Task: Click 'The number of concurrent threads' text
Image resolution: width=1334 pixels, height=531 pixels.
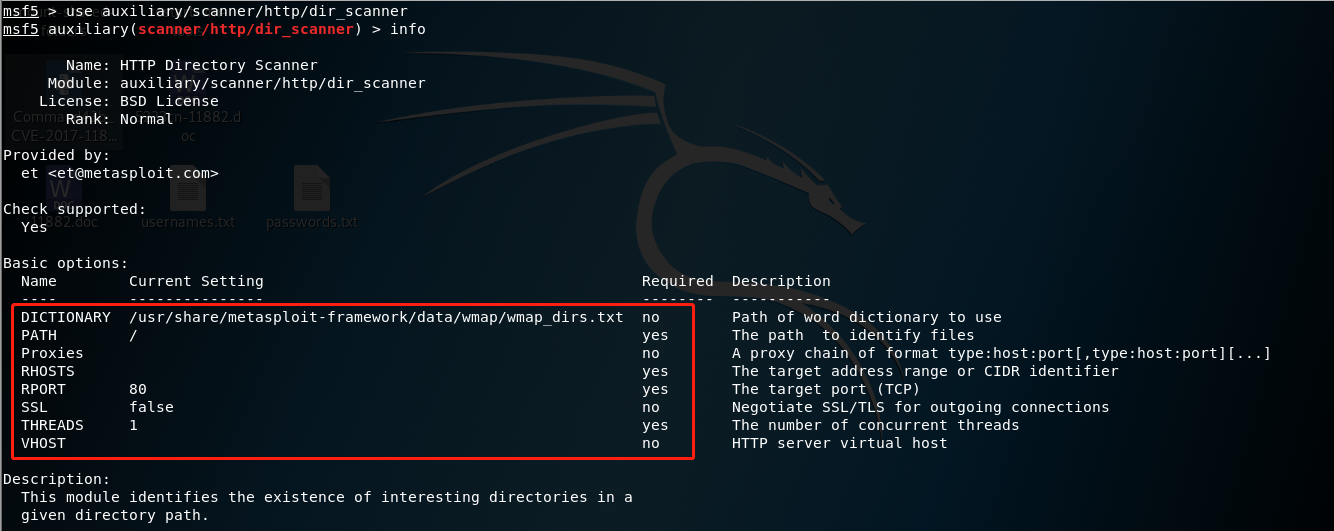Action: pyautogui.click(x=876, y=425)
